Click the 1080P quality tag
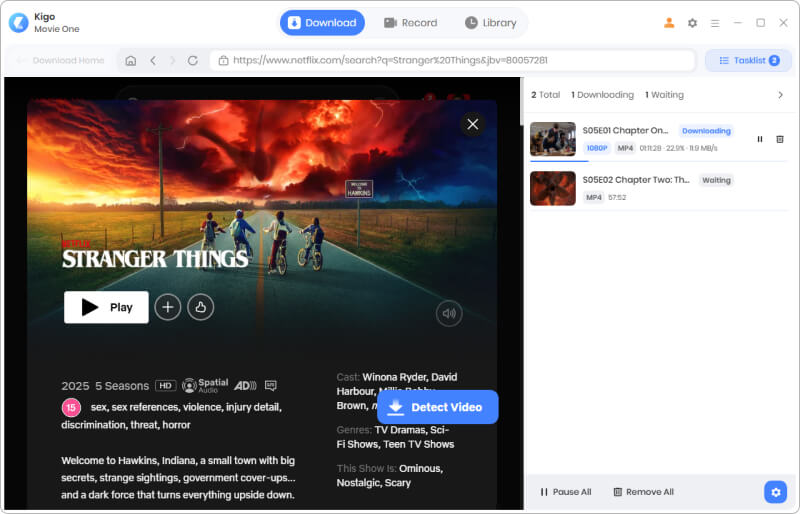 pos(596,148)
